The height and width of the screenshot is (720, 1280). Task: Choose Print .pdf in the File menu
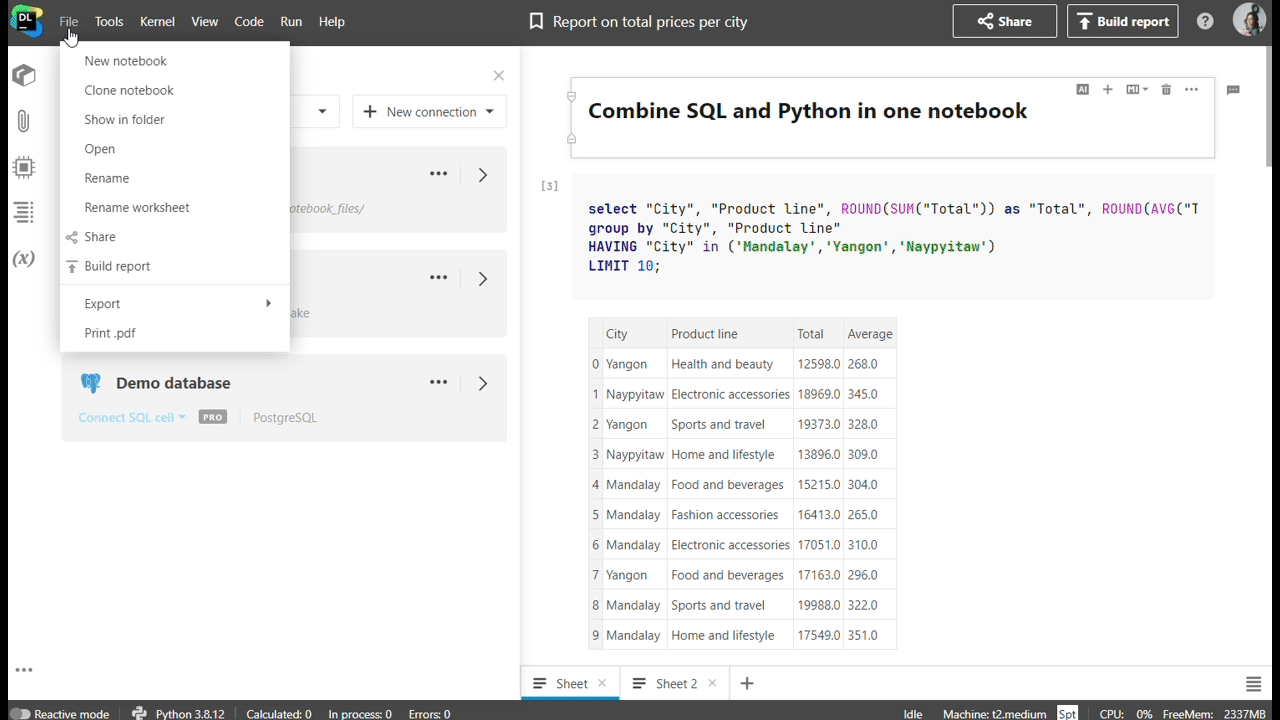[110, 333]
